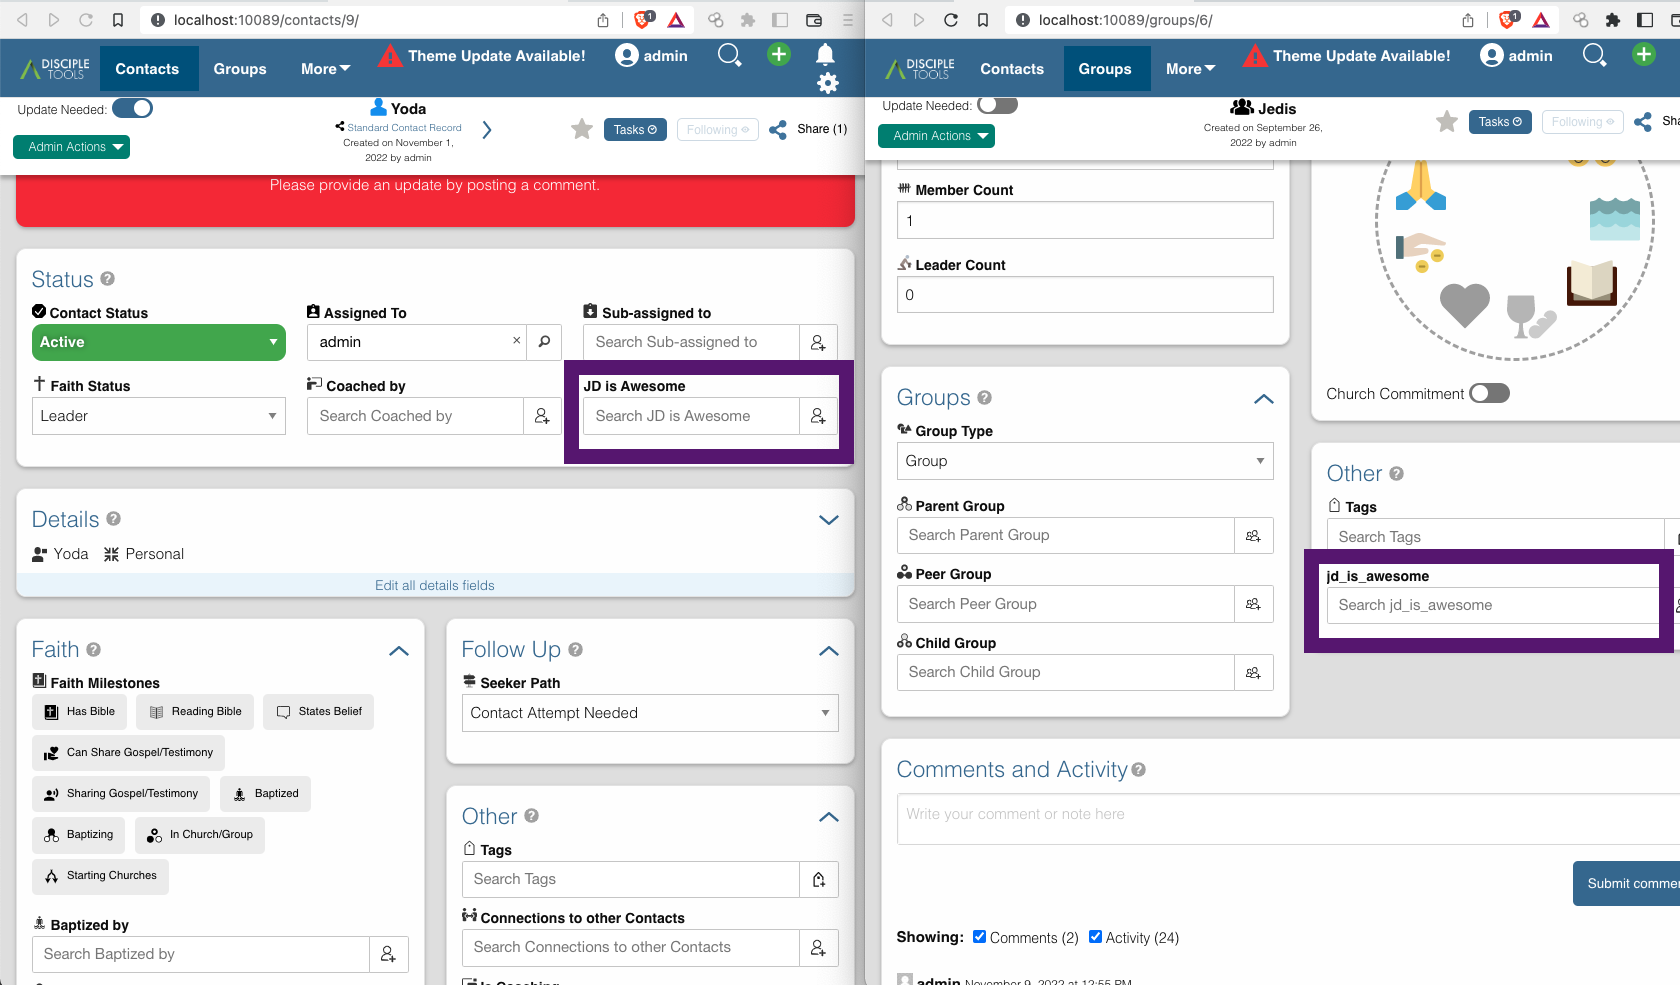
Task: Click add-group icon in Peer Group field
Action: tap(1254, 604)
